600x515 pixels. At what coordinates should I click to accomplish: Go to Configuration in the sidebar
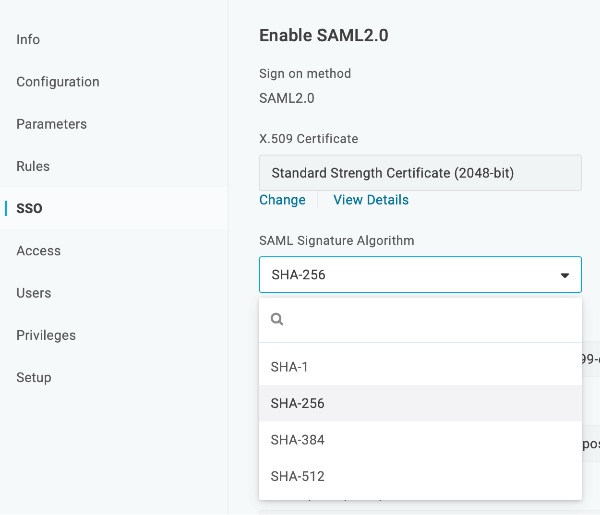pyautogui.click(x=58, y=82)
